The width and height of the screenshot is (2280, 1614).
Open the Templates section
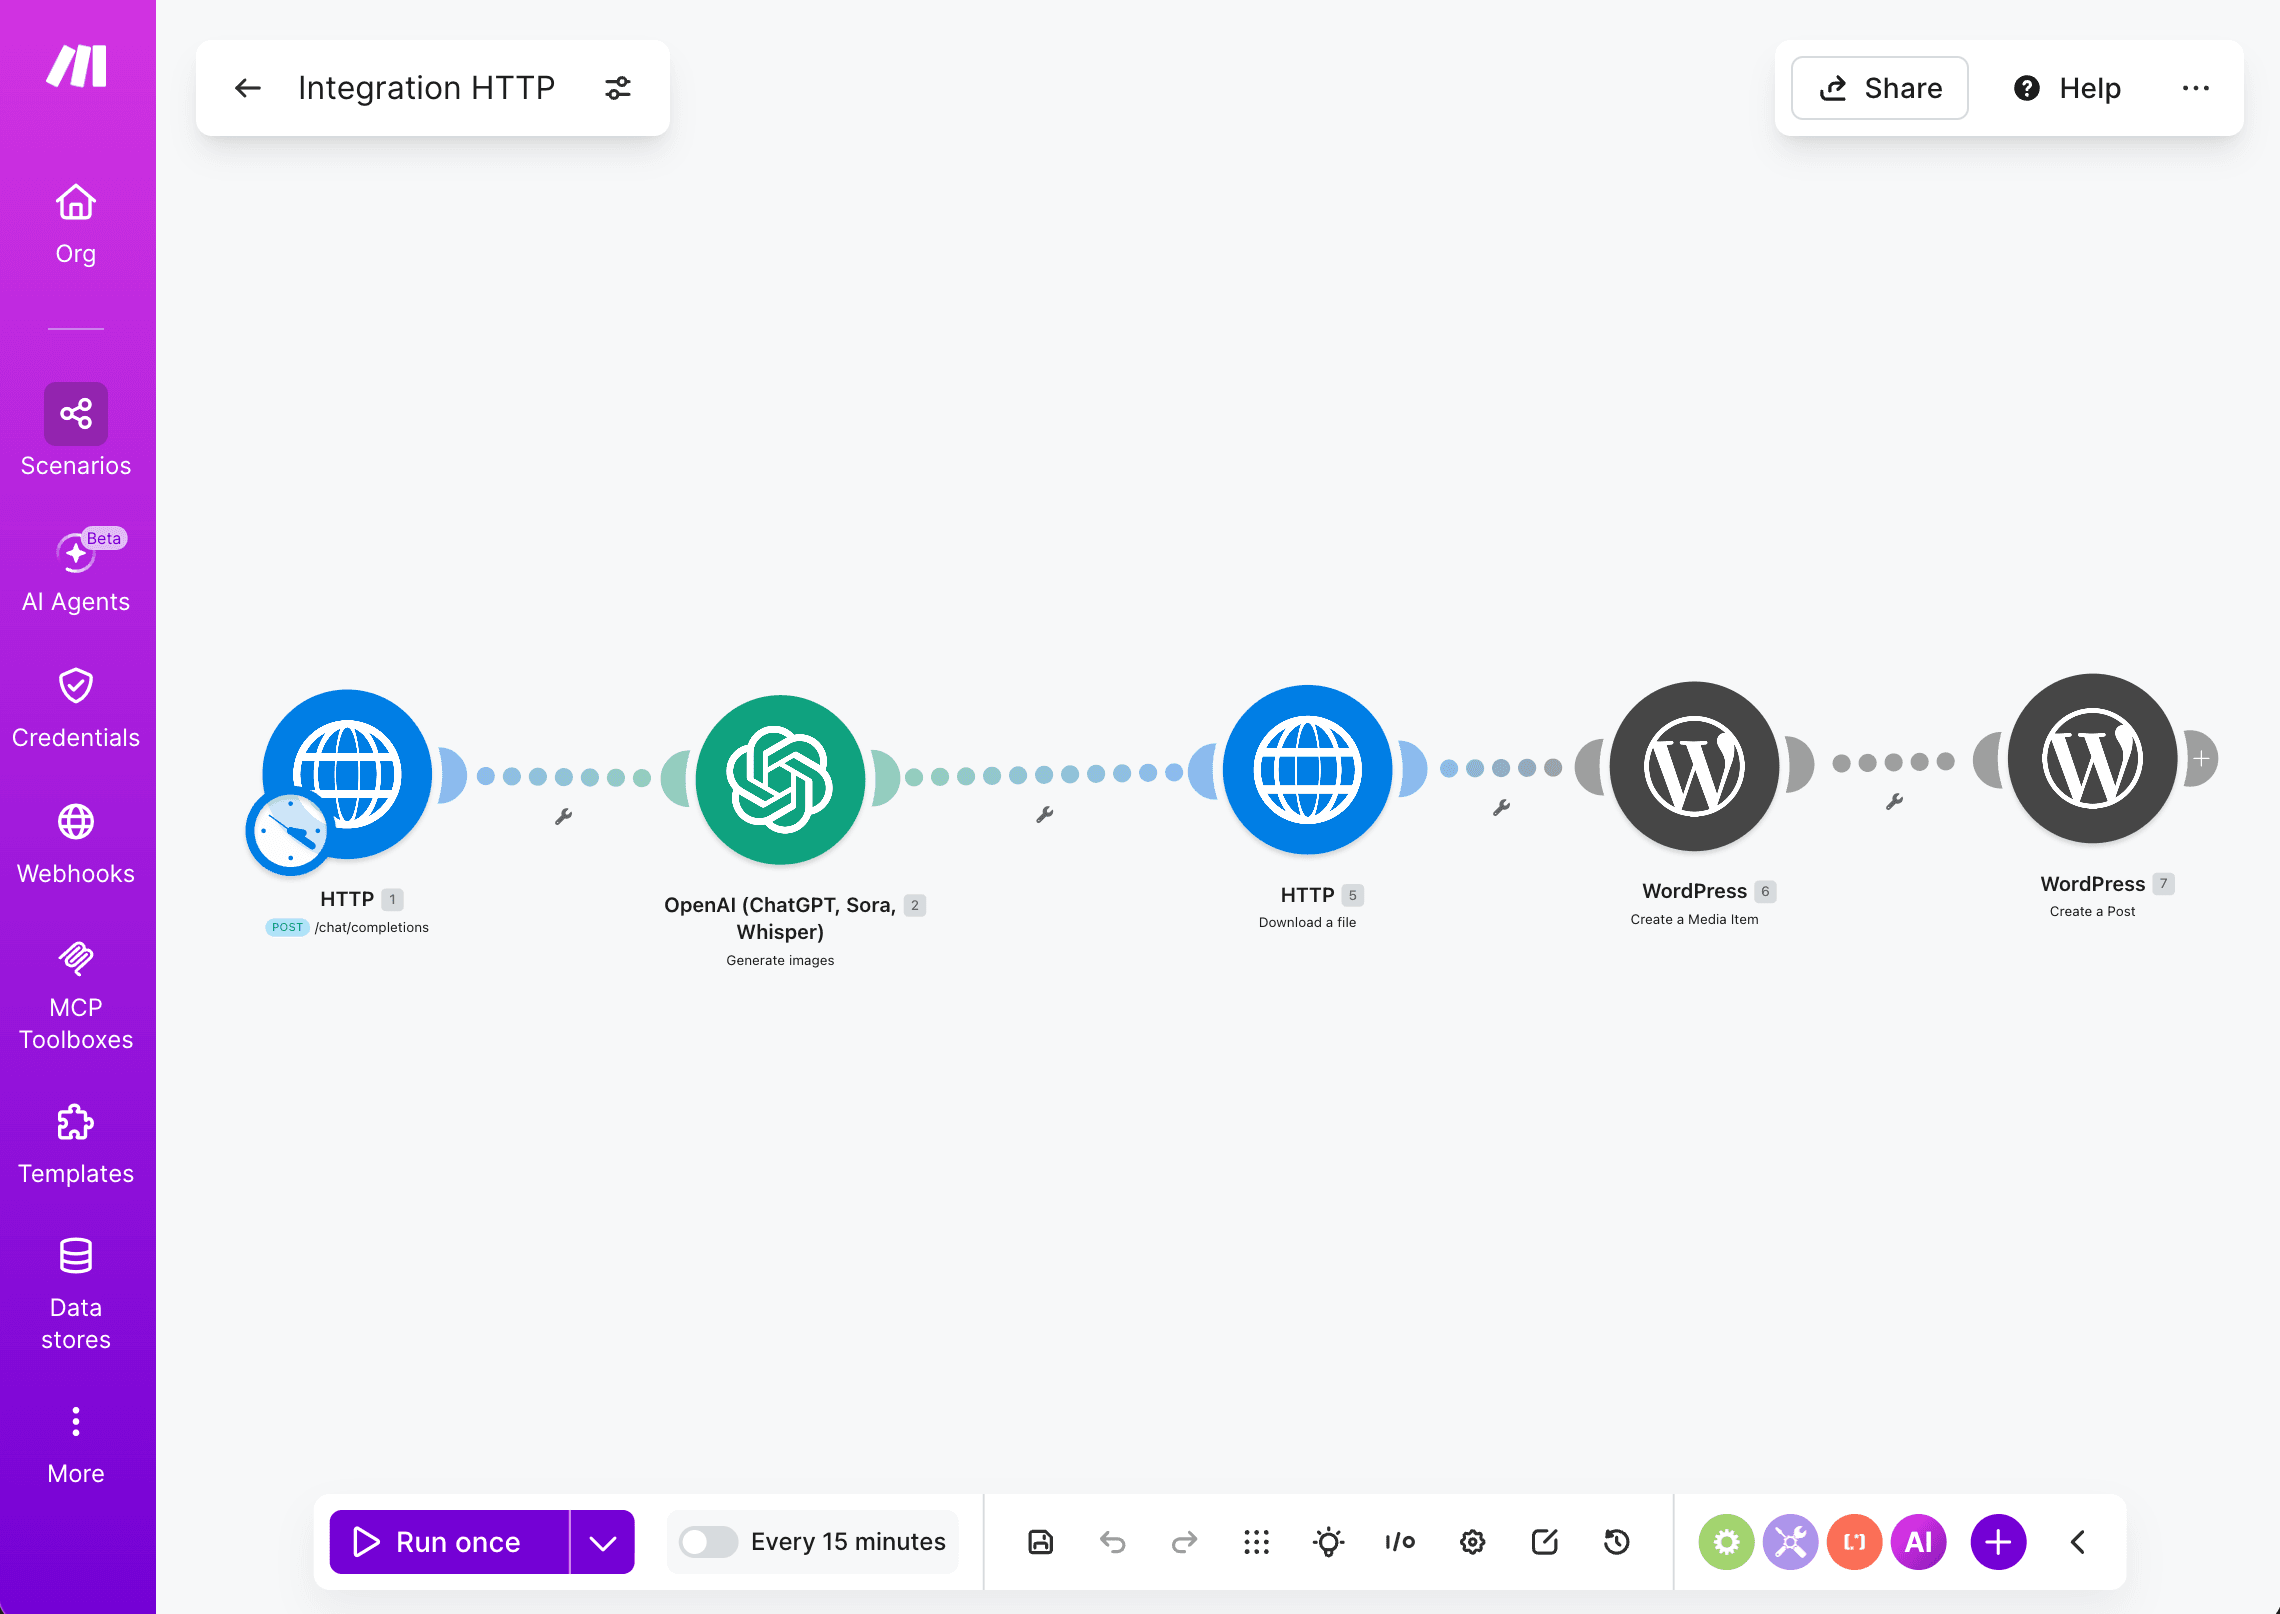[x=76, y=1145]
